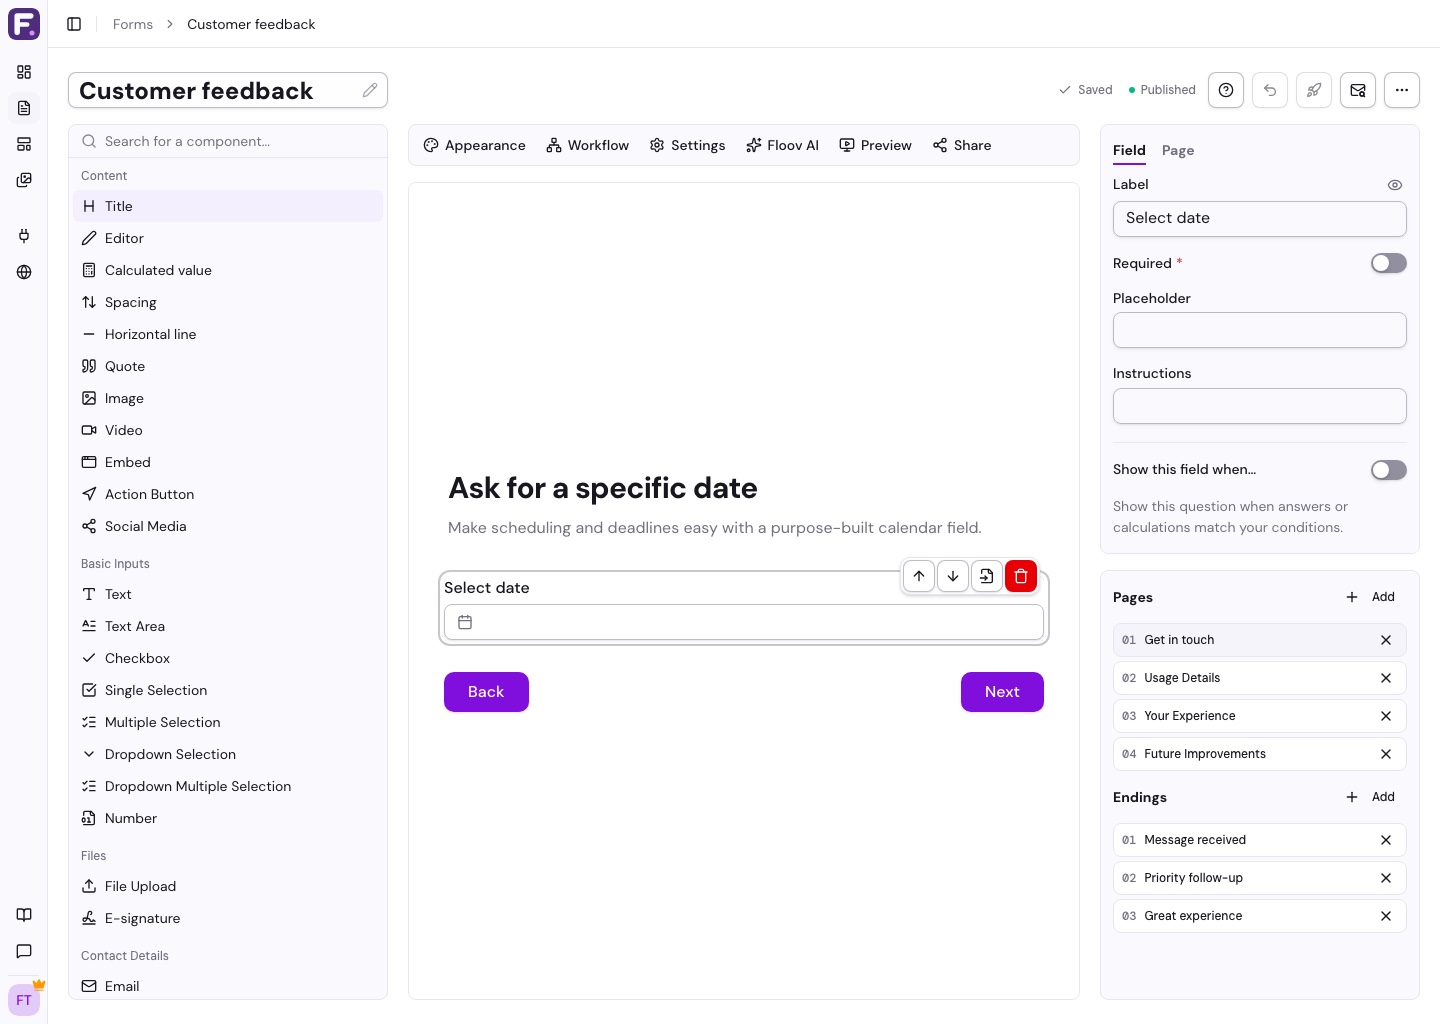The height and width of the screenshot is (1024, 1440).
Task: Open the documentation book sidebar icon
Action: (x=24, y=915)
